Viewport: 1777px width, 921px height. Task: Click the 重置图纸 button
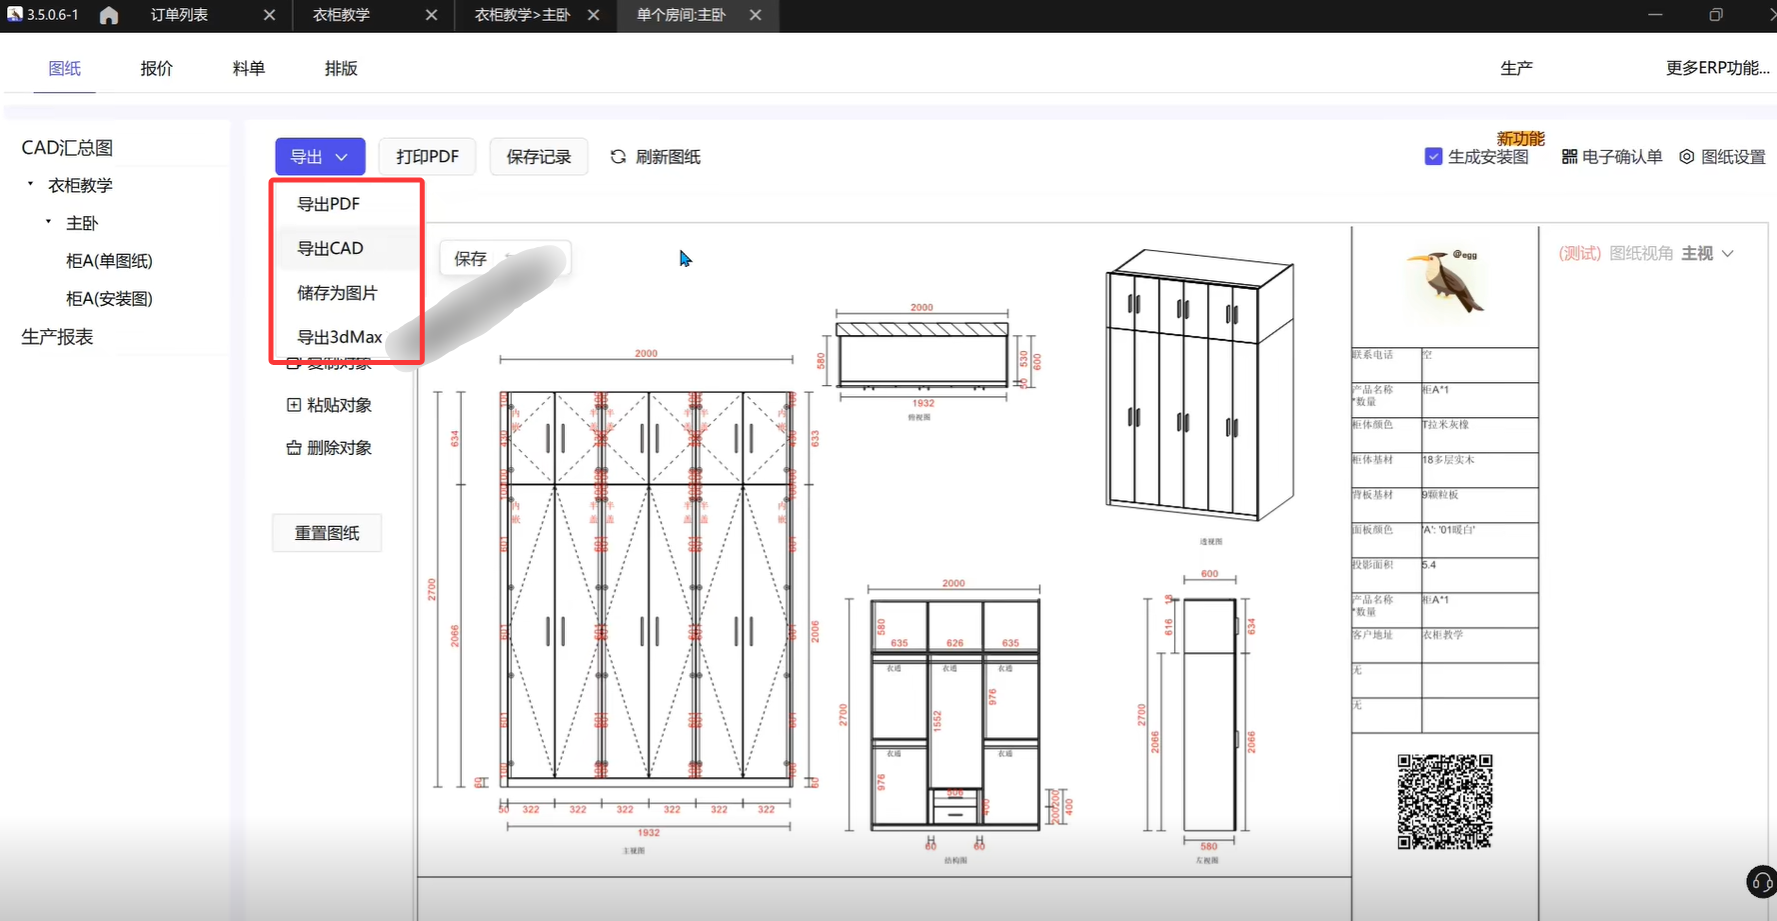327,533
